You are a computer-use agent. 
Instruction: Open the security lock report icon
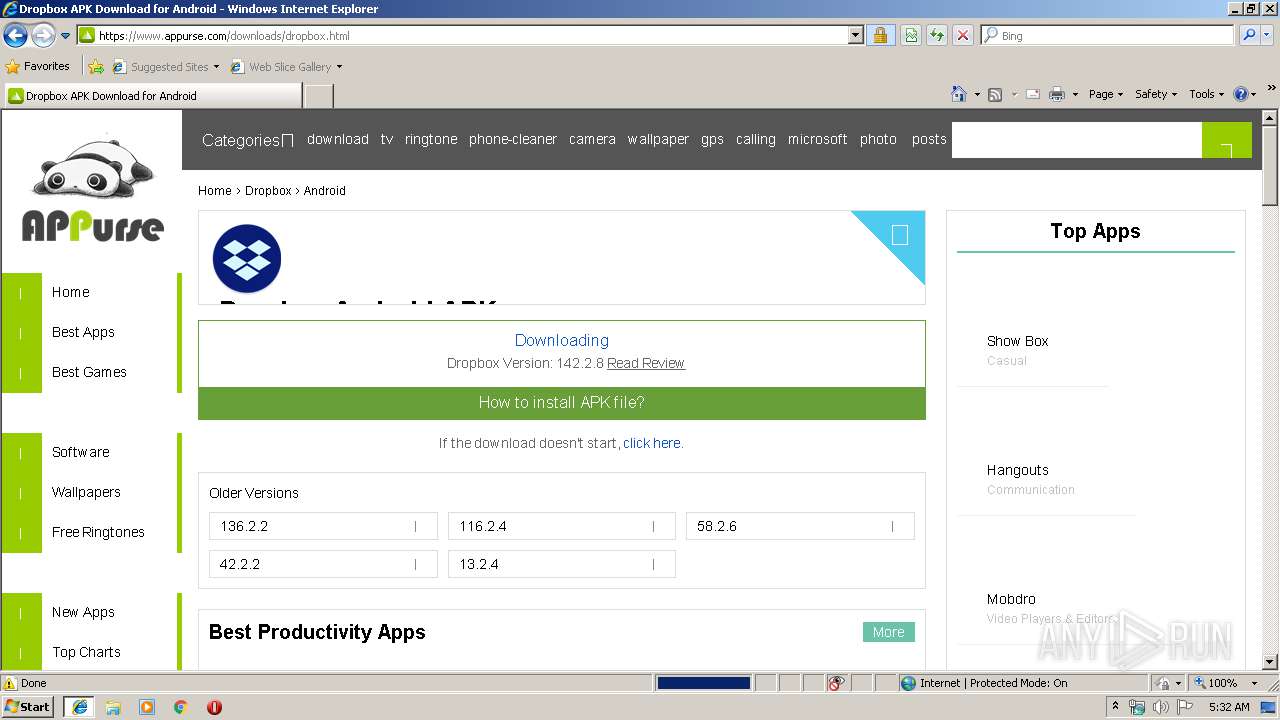coord(880,35)
